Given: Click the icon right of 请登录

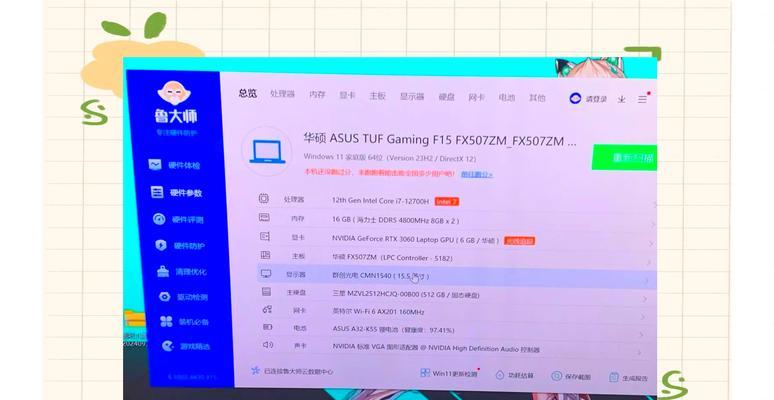Looking at the screenshot, I should pos(621,99).
